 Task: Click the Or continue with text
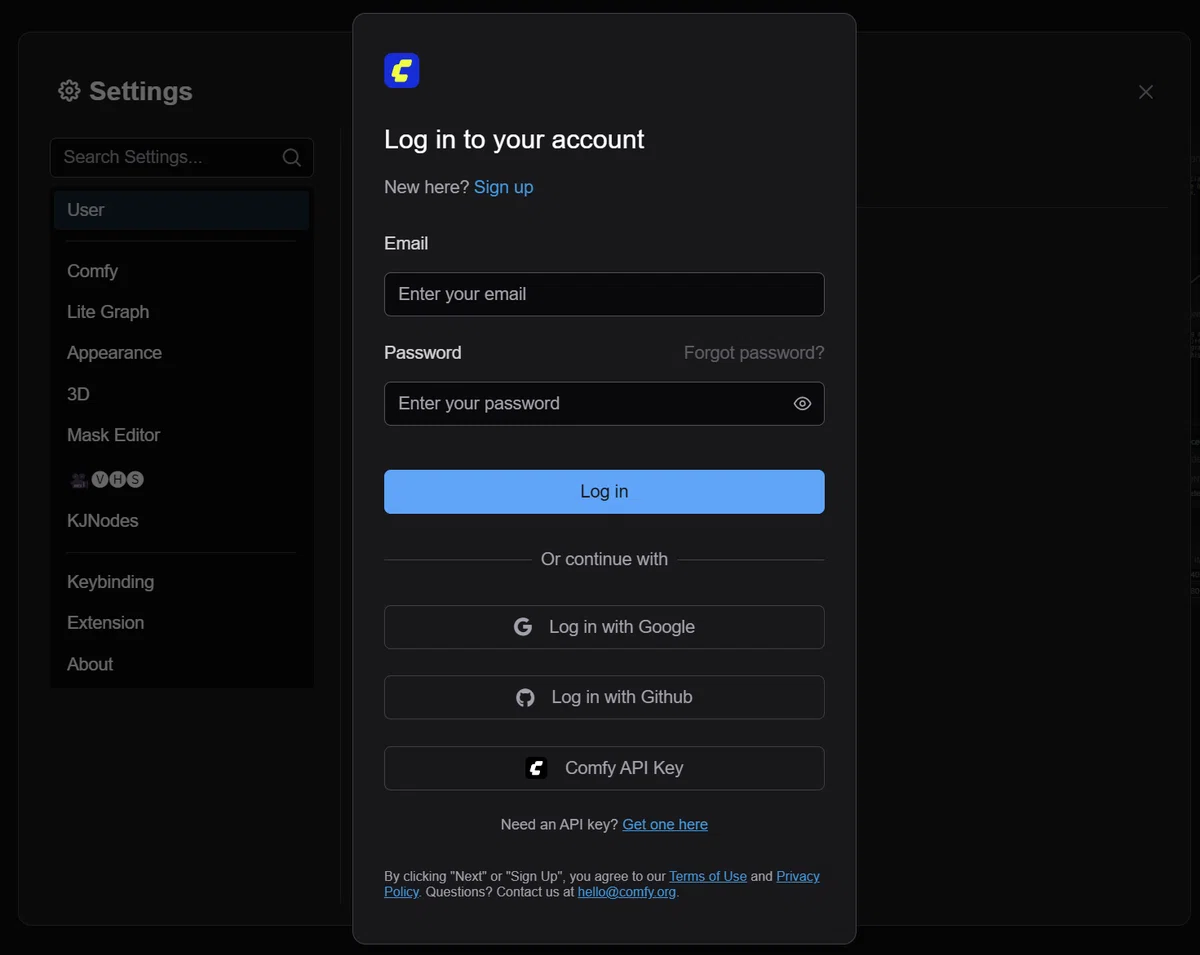[x=604, y=559]
